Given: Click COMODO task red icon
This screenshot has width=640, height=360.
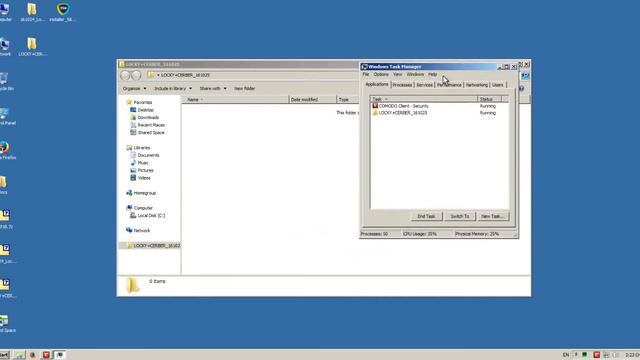Looking at the screenshot, I should point(375,106).
